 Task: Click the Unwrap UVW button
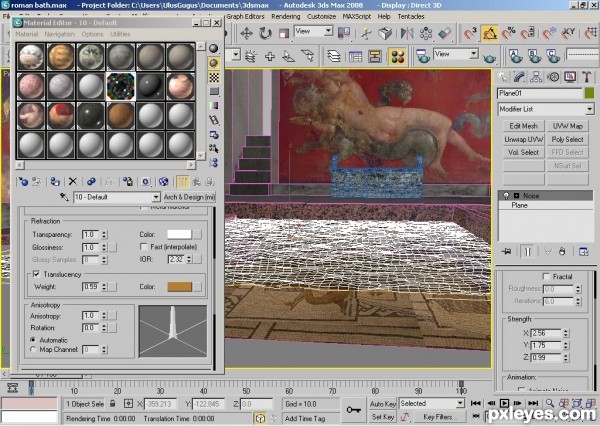pyautogui.click(x=523, y=139)
